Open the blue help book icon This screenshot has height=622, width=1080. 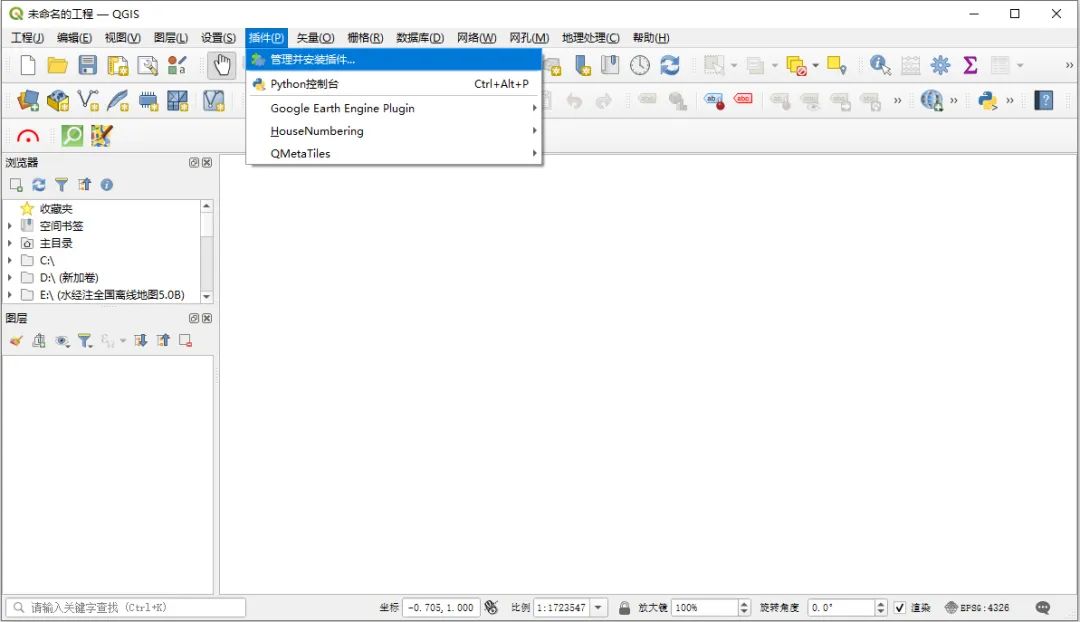[x=1044, y=101]
